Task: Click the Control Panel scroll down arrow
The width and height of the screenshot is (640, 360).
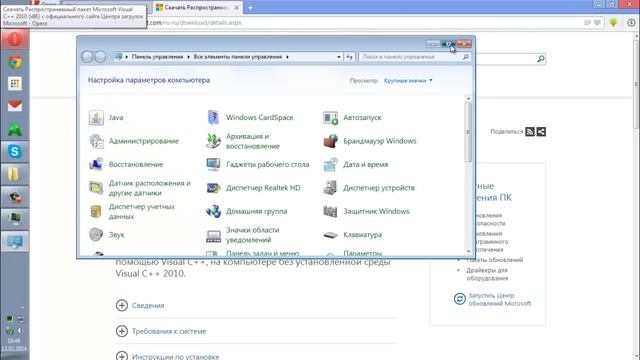Action: [468, 251]
